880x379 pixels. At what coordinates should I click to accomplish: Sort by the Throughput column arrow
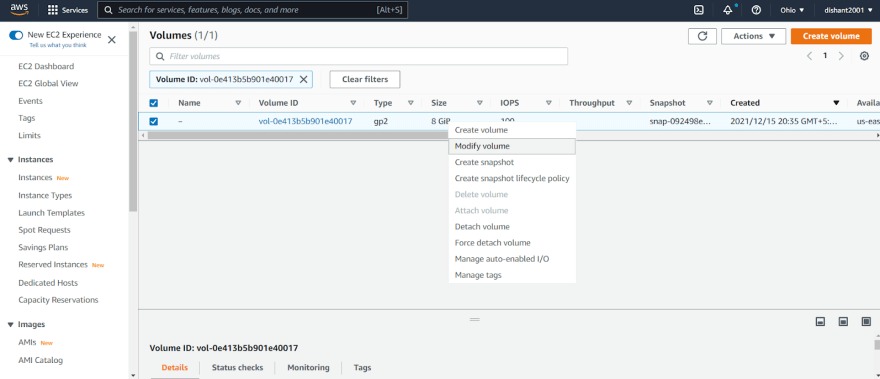click(x=629, y=103)
